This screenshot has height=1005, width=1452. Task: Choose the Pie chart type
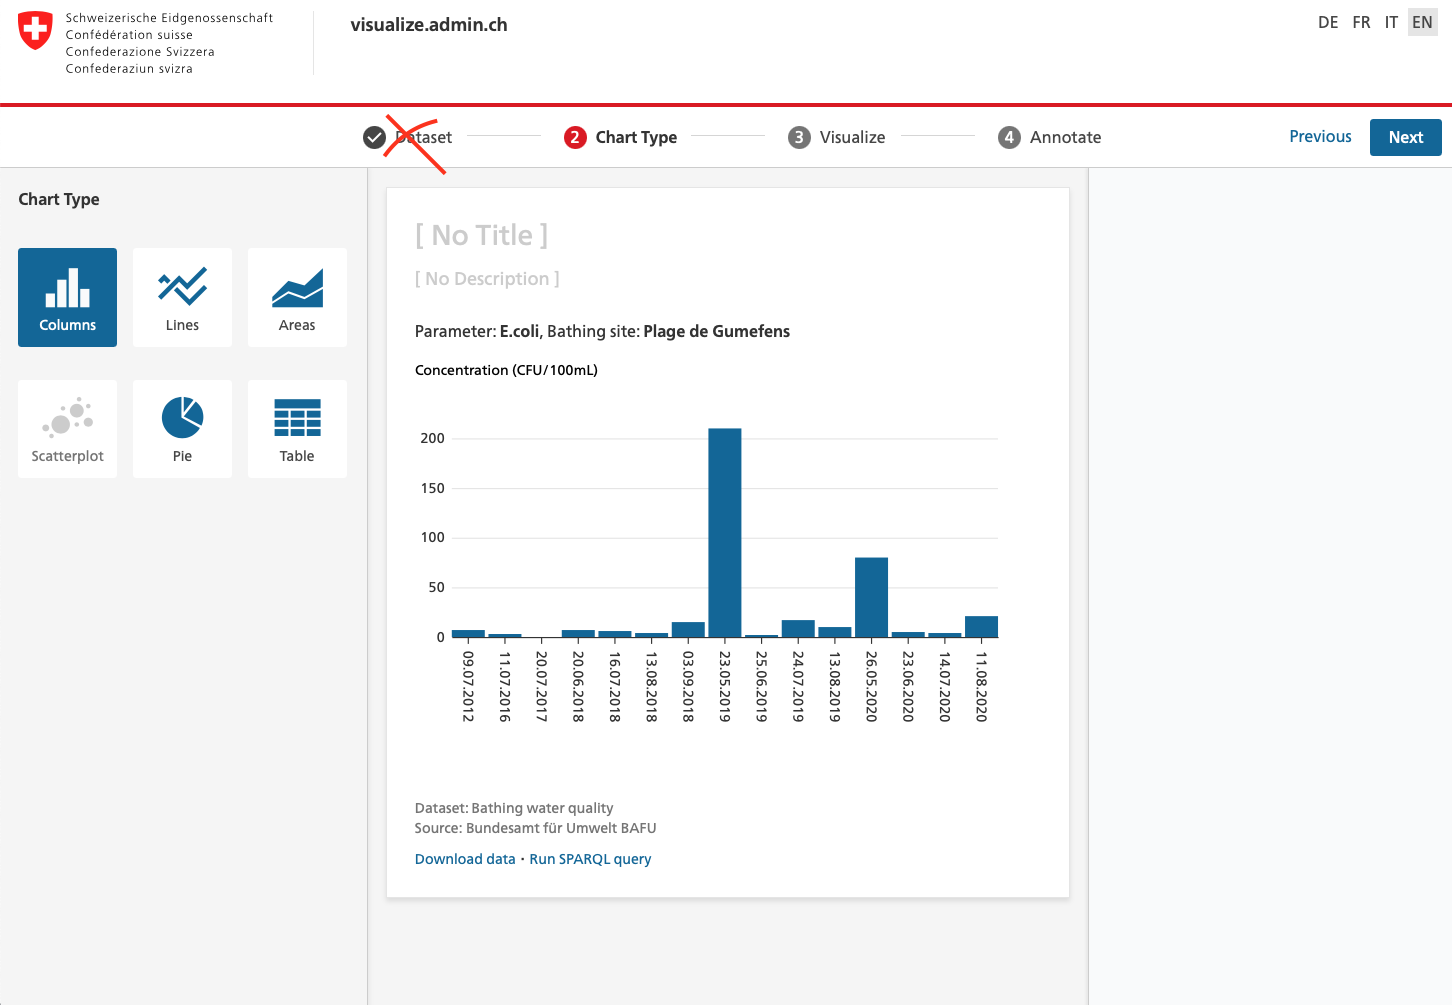182,428
